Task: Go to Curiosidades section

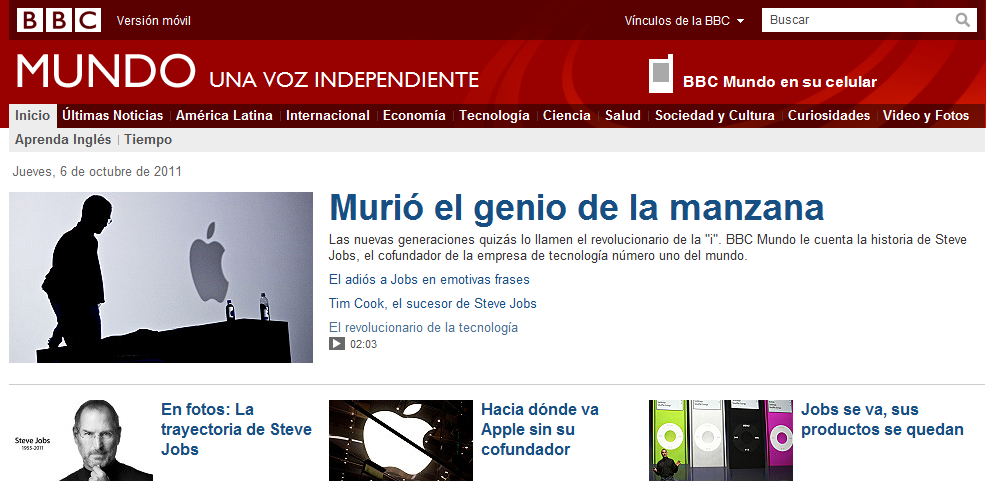Action: 829,116
